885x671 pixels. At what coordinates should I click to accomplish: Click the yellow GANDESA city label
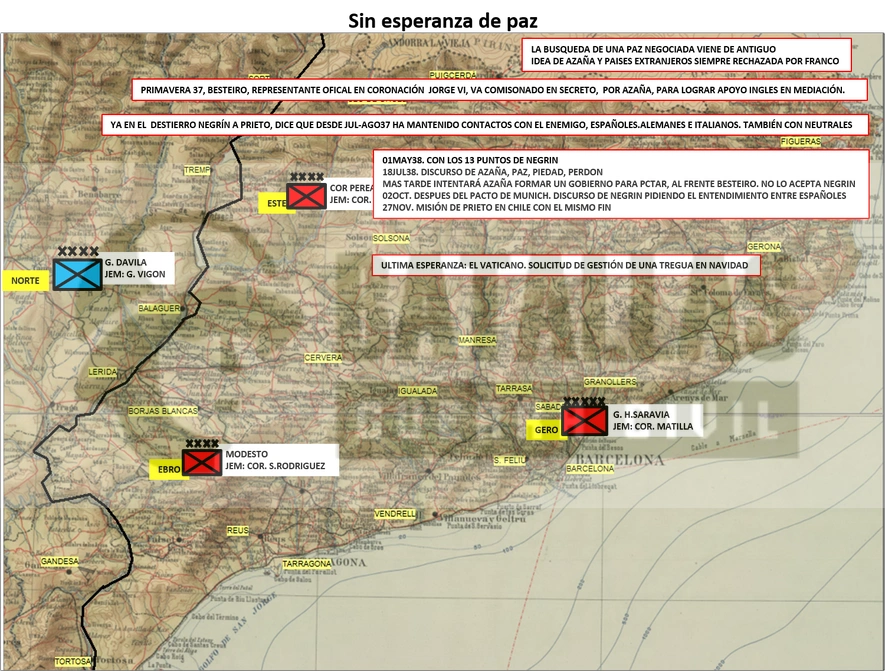click(x=60, y=561)
